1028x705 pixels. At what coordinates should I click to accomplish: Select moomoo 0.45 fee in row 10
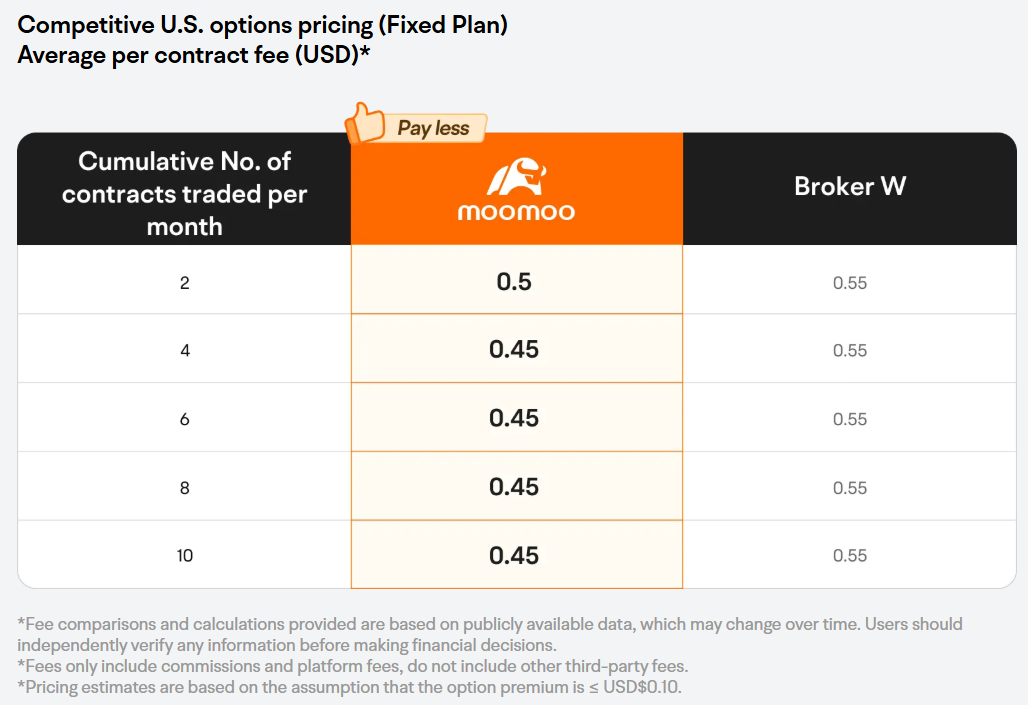tap(514, 555)
